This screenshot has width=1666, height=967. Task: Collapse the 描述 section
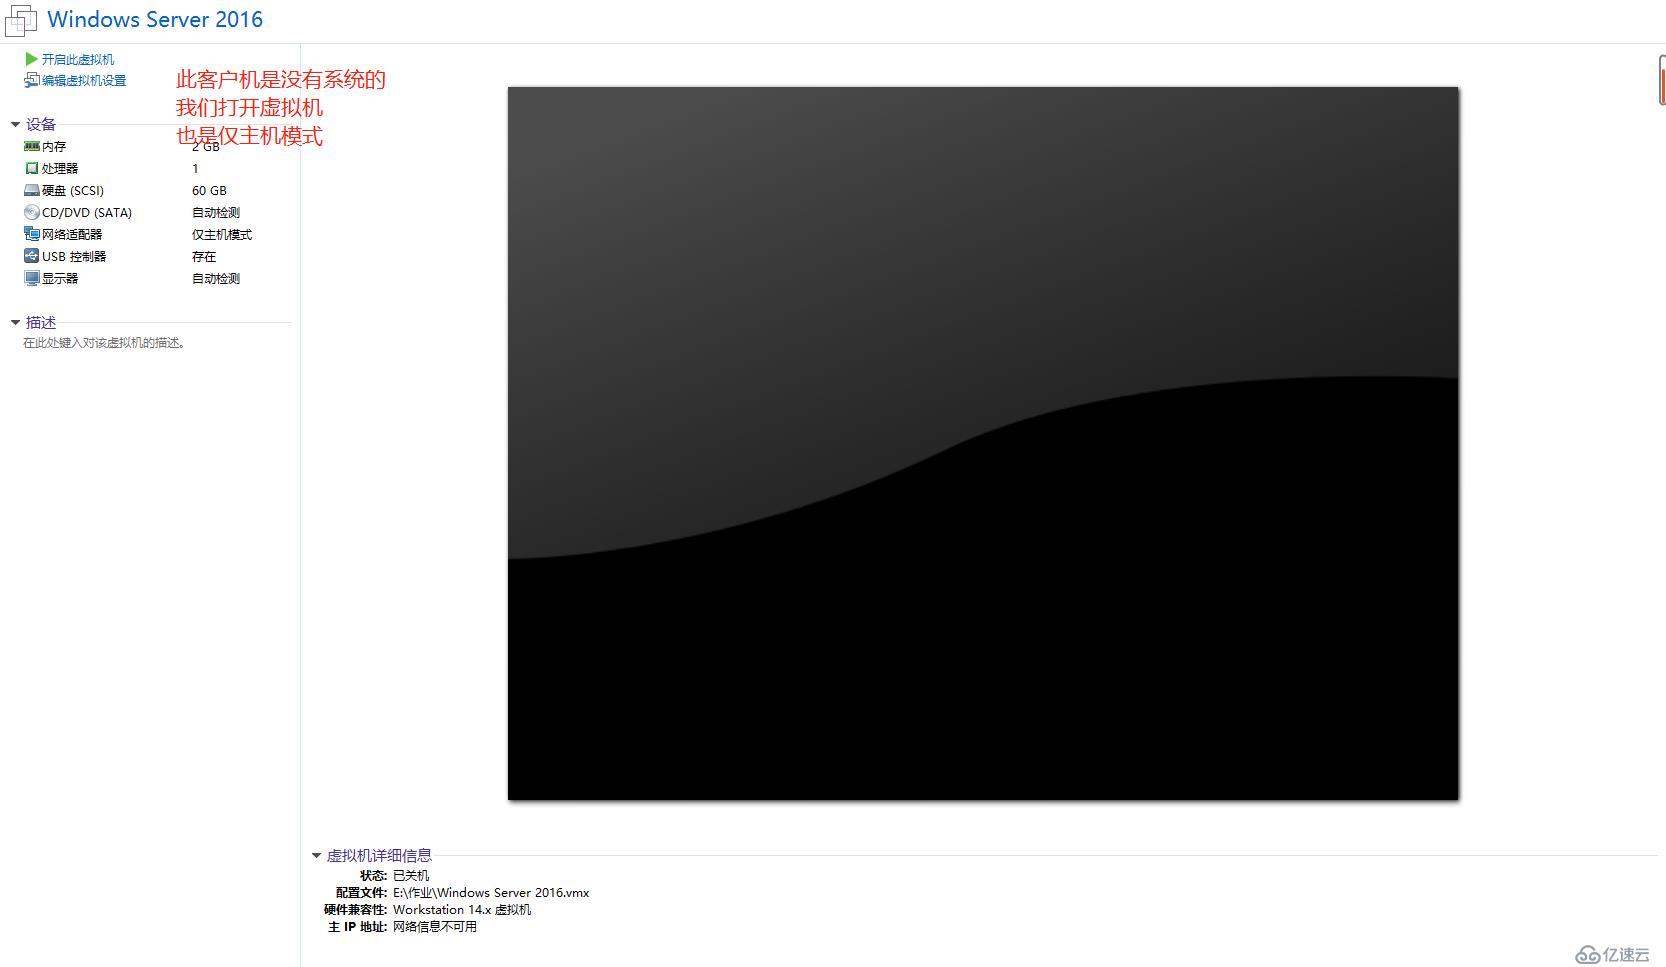(x=16, y=322)
